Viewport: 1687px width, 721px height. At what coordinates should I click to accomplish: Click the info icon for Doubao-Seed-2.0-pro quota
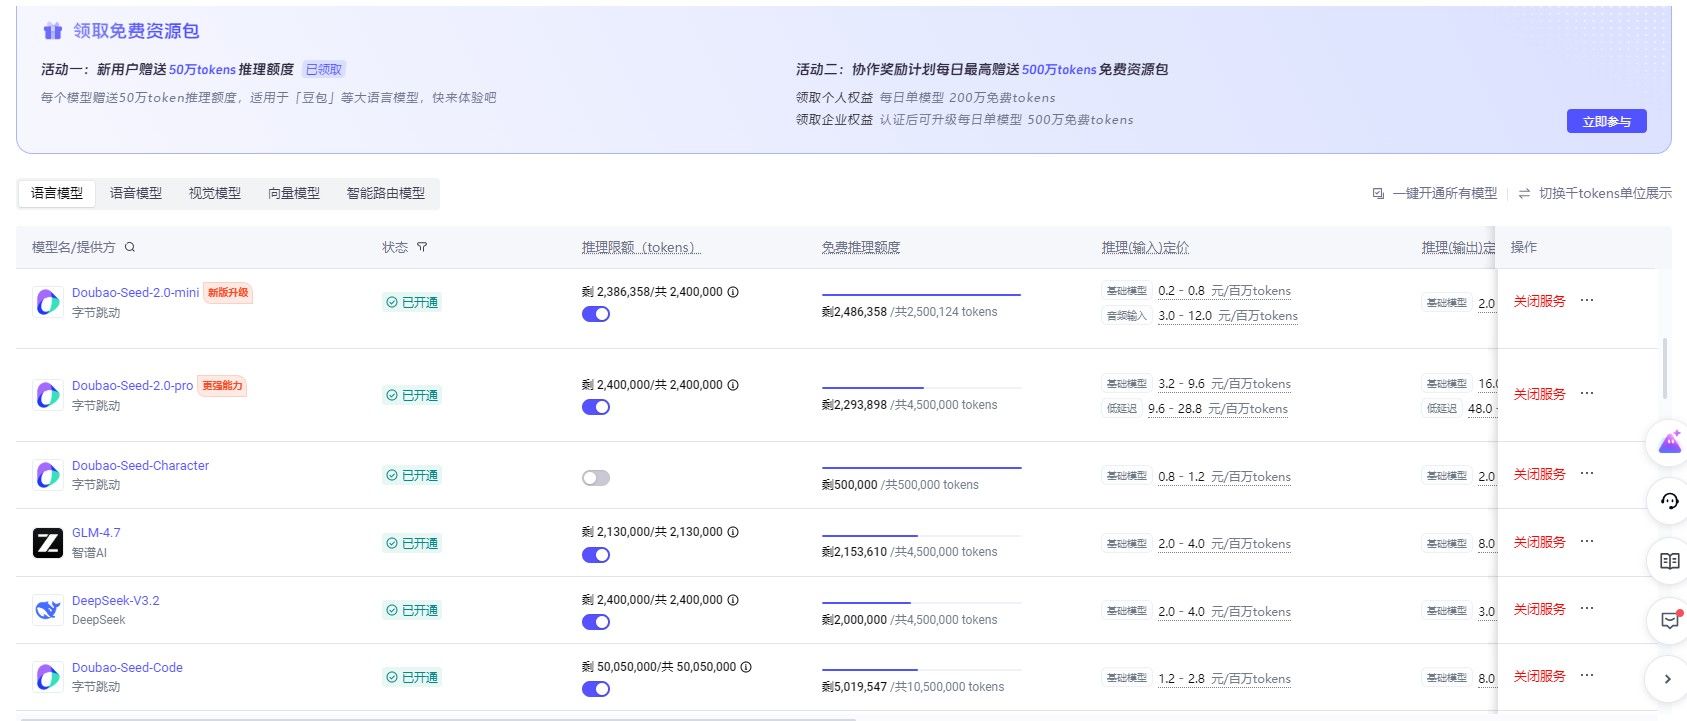733,385
